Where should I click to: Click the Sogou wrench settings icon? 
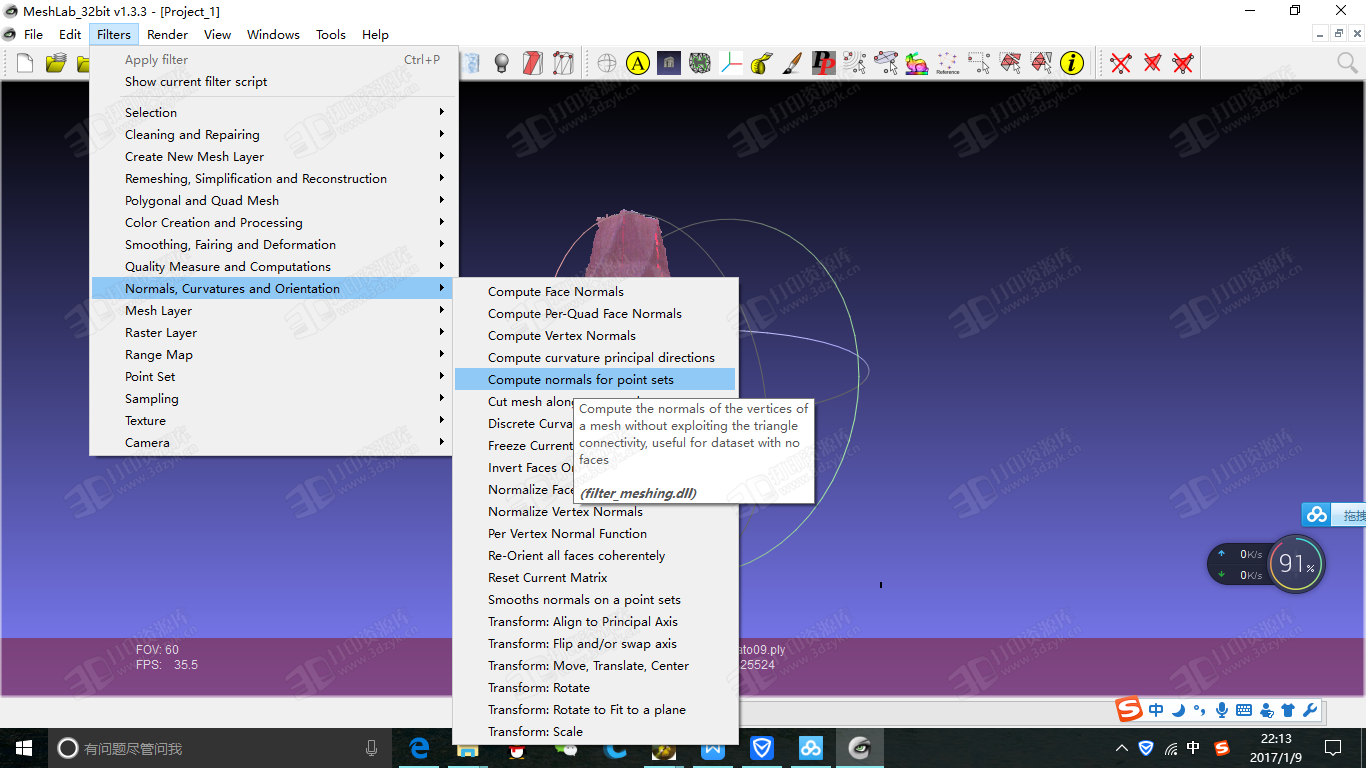(1310, 710)
